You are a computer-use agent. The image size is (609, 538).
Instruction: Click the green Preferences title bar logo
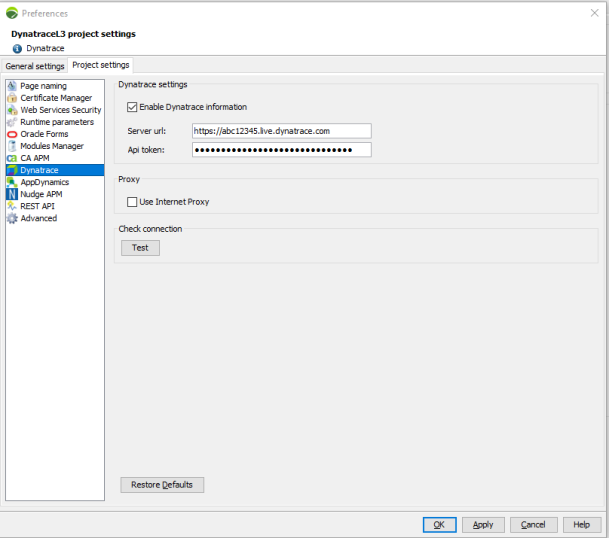[12, 13]
